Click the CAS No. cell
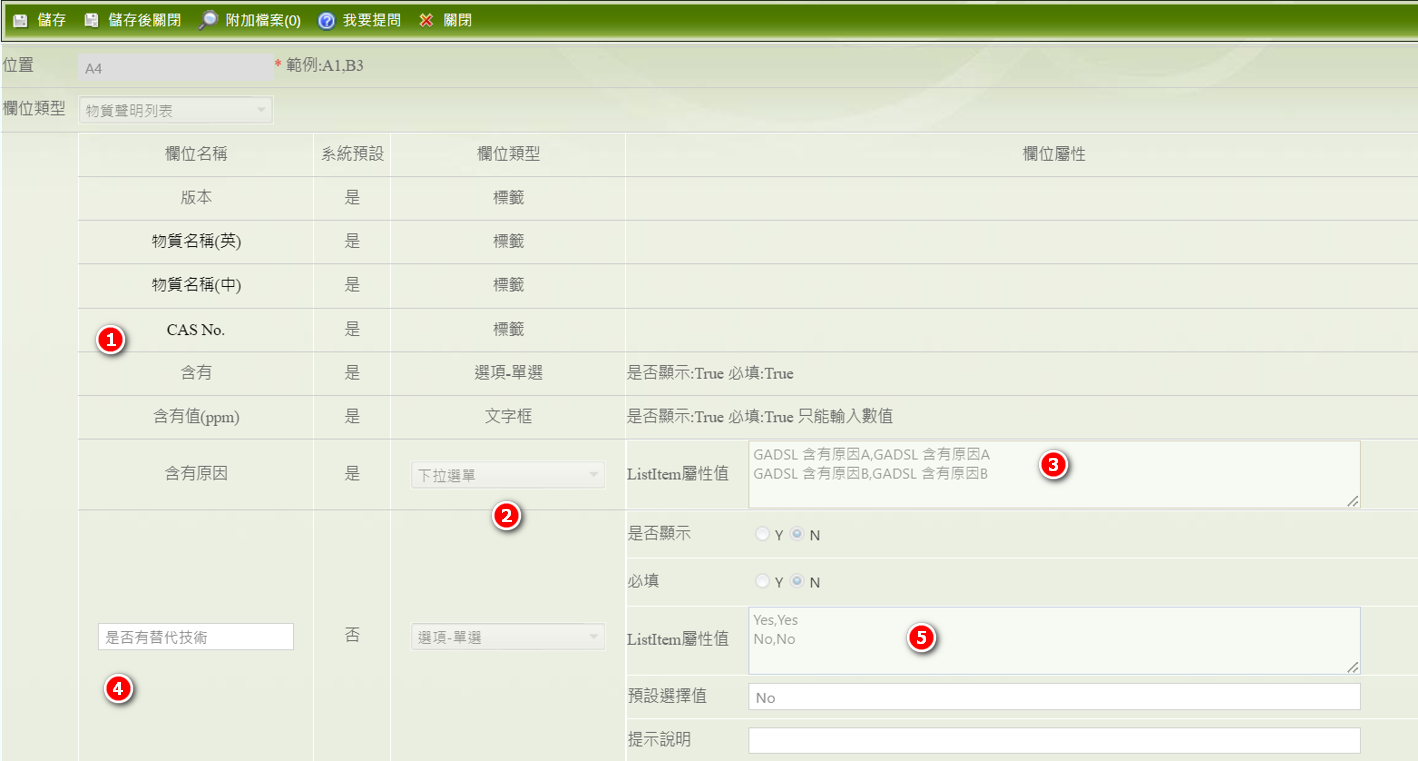The width and height of the screenshot is (1418, 761). [196, 330]
